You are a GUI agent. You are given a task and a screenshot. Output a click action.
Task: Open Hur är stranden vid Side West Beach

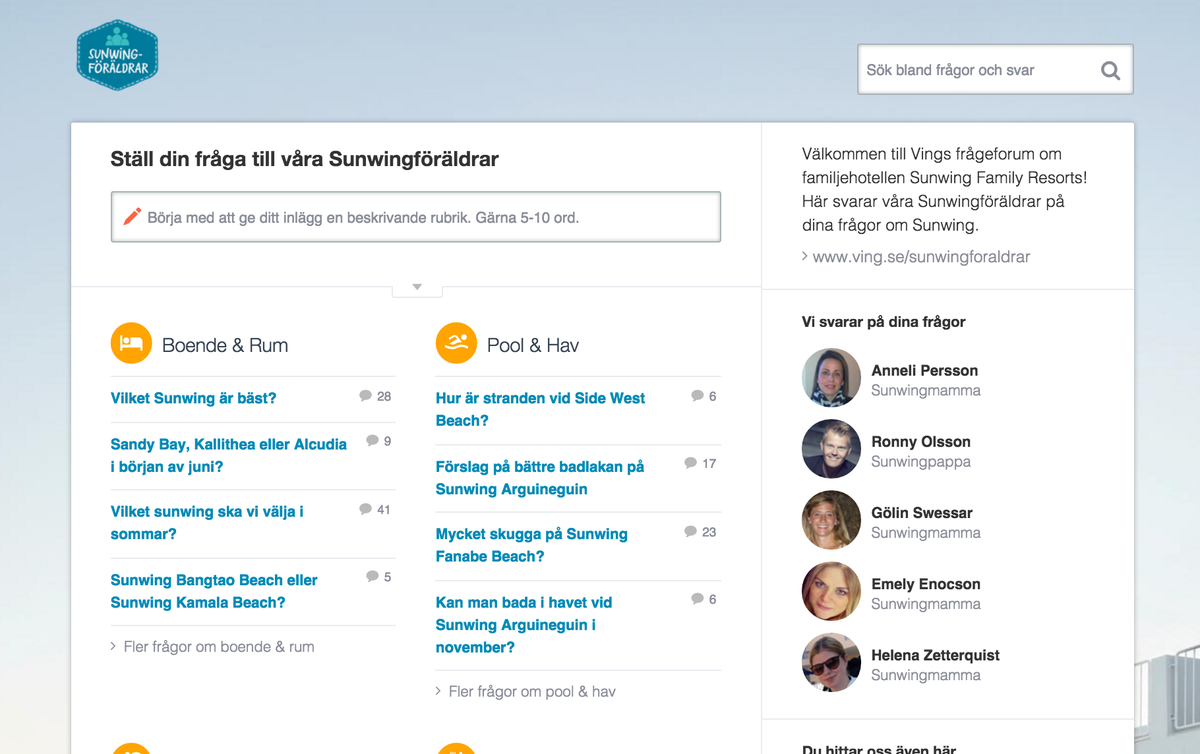point(540,409)
